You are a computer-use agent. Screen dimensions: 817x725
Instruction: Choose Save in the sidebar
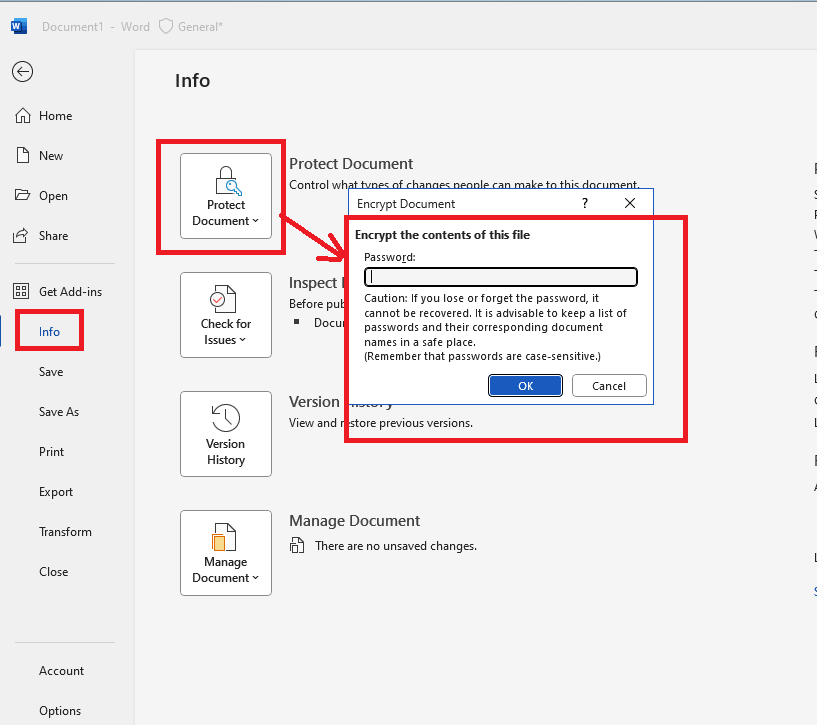[x=51, y=372]
